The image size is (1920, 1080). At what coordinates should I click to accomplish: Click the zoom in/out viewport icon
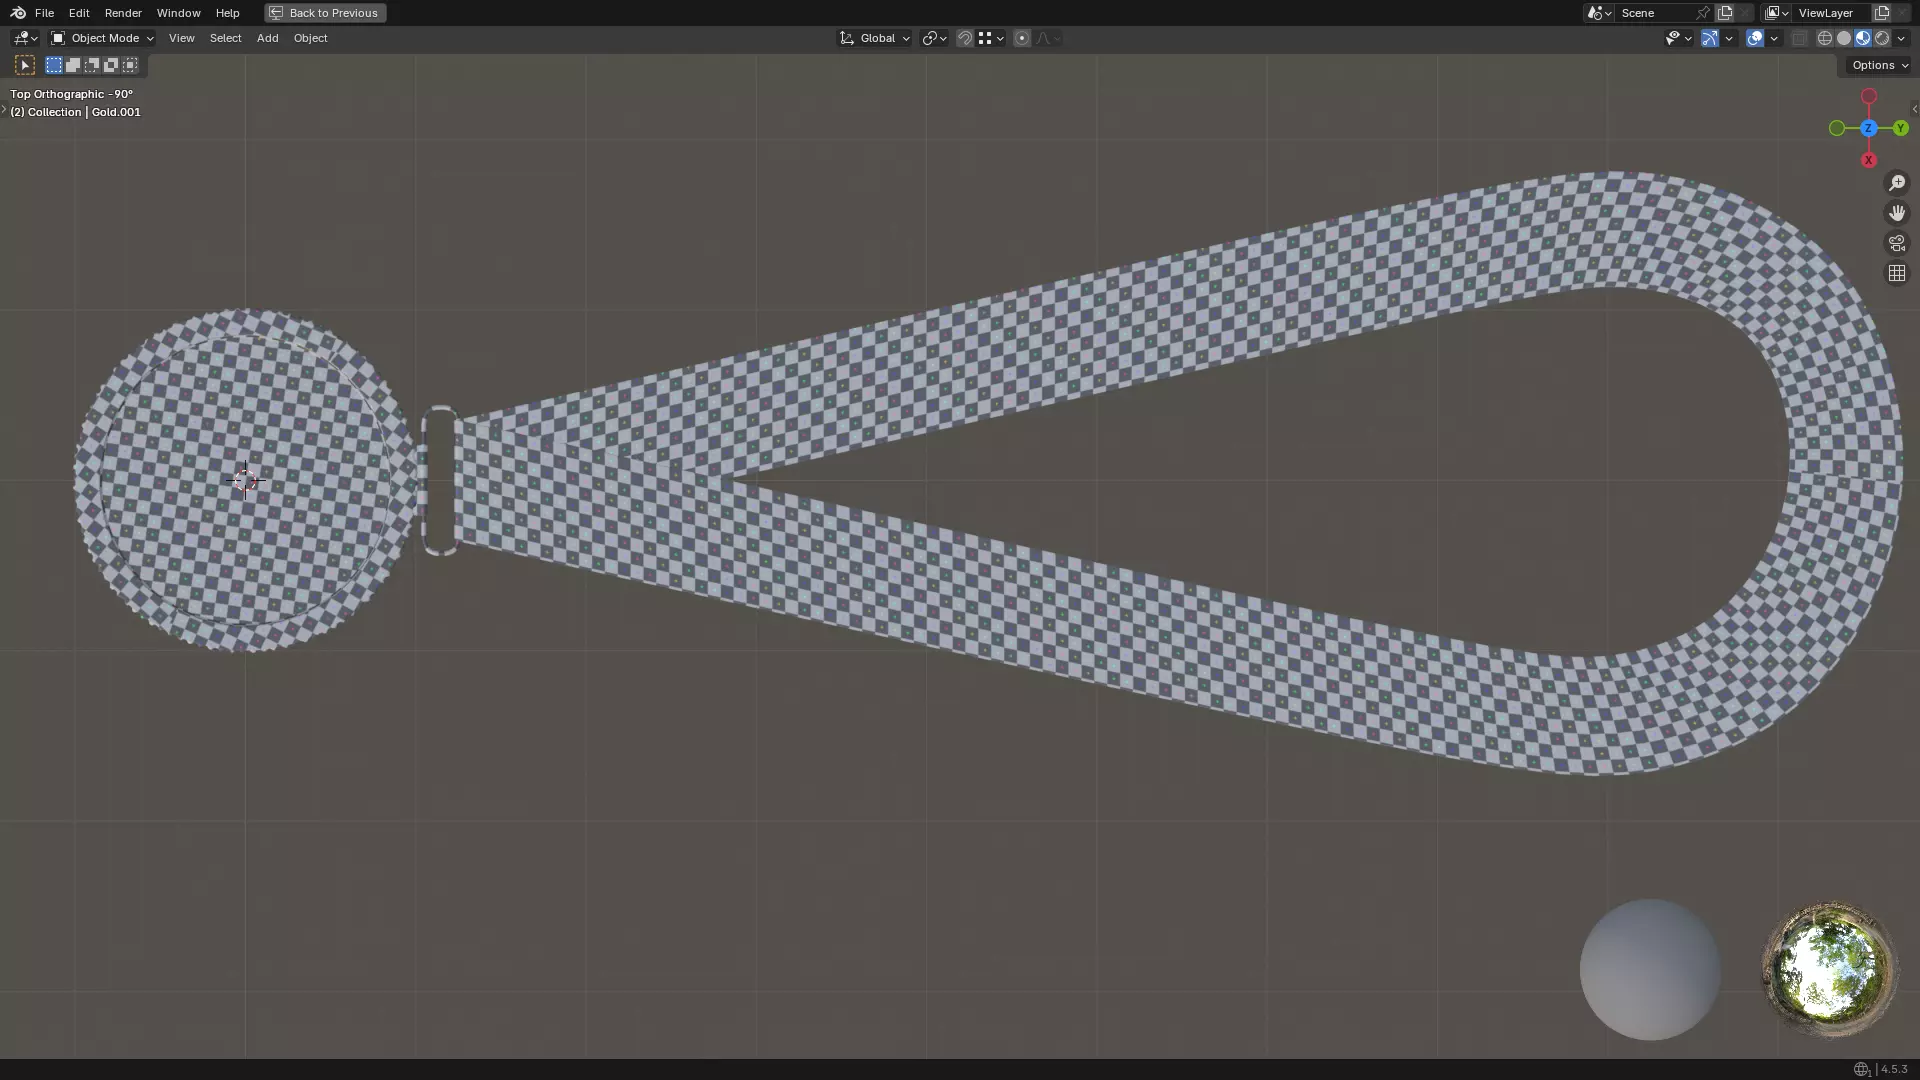pyautogui.click(x=1896, y=183)
